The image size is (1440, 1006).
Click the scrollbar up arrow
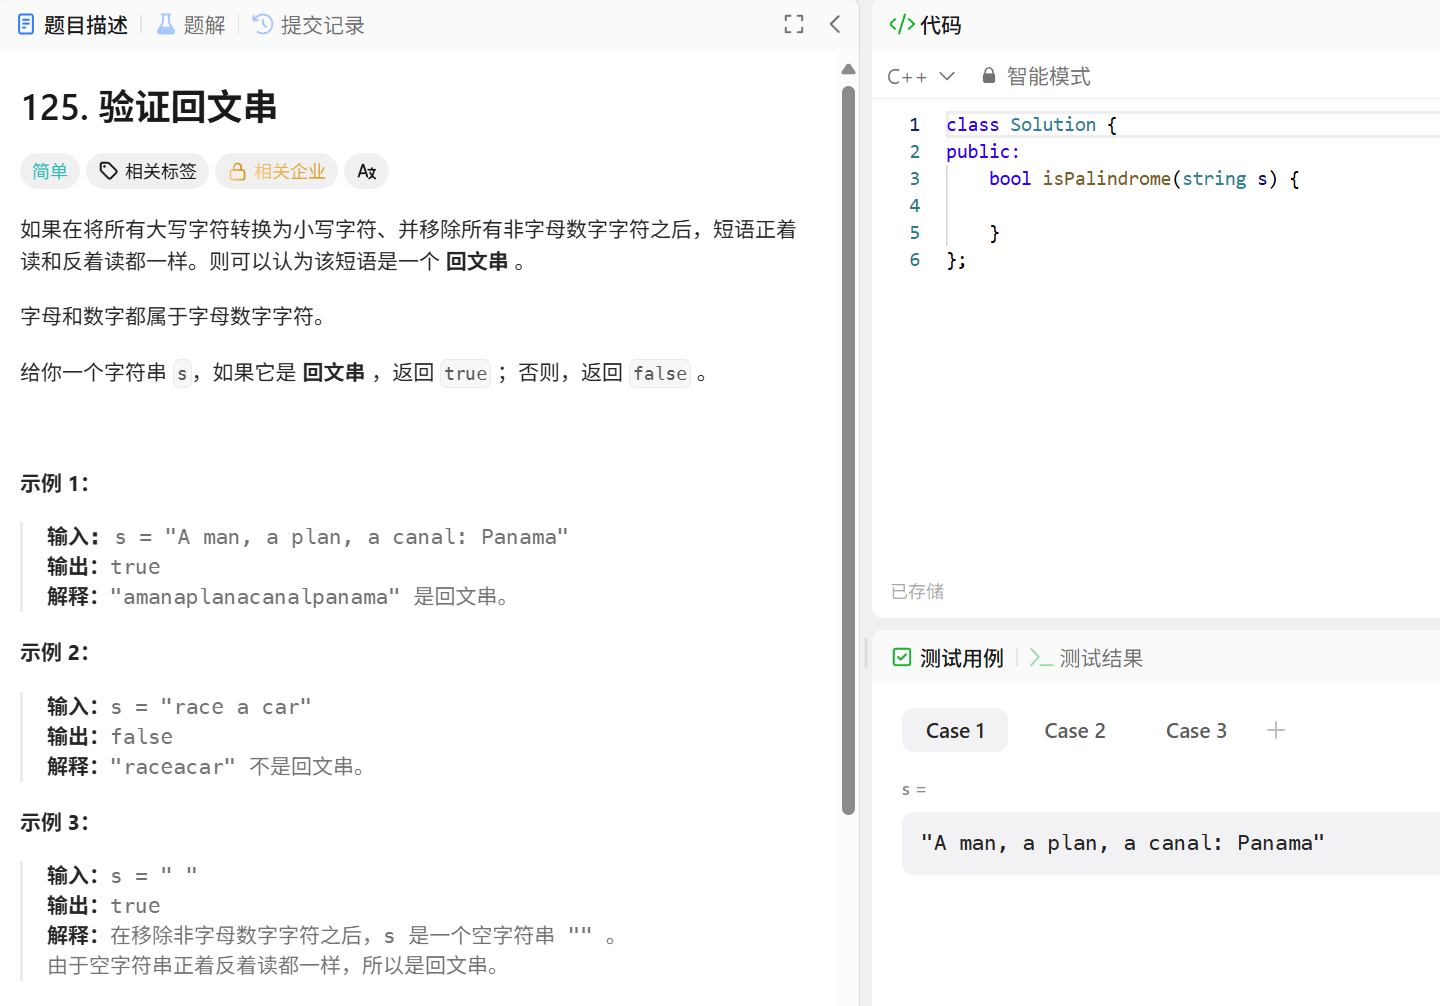tap(848, 69)
